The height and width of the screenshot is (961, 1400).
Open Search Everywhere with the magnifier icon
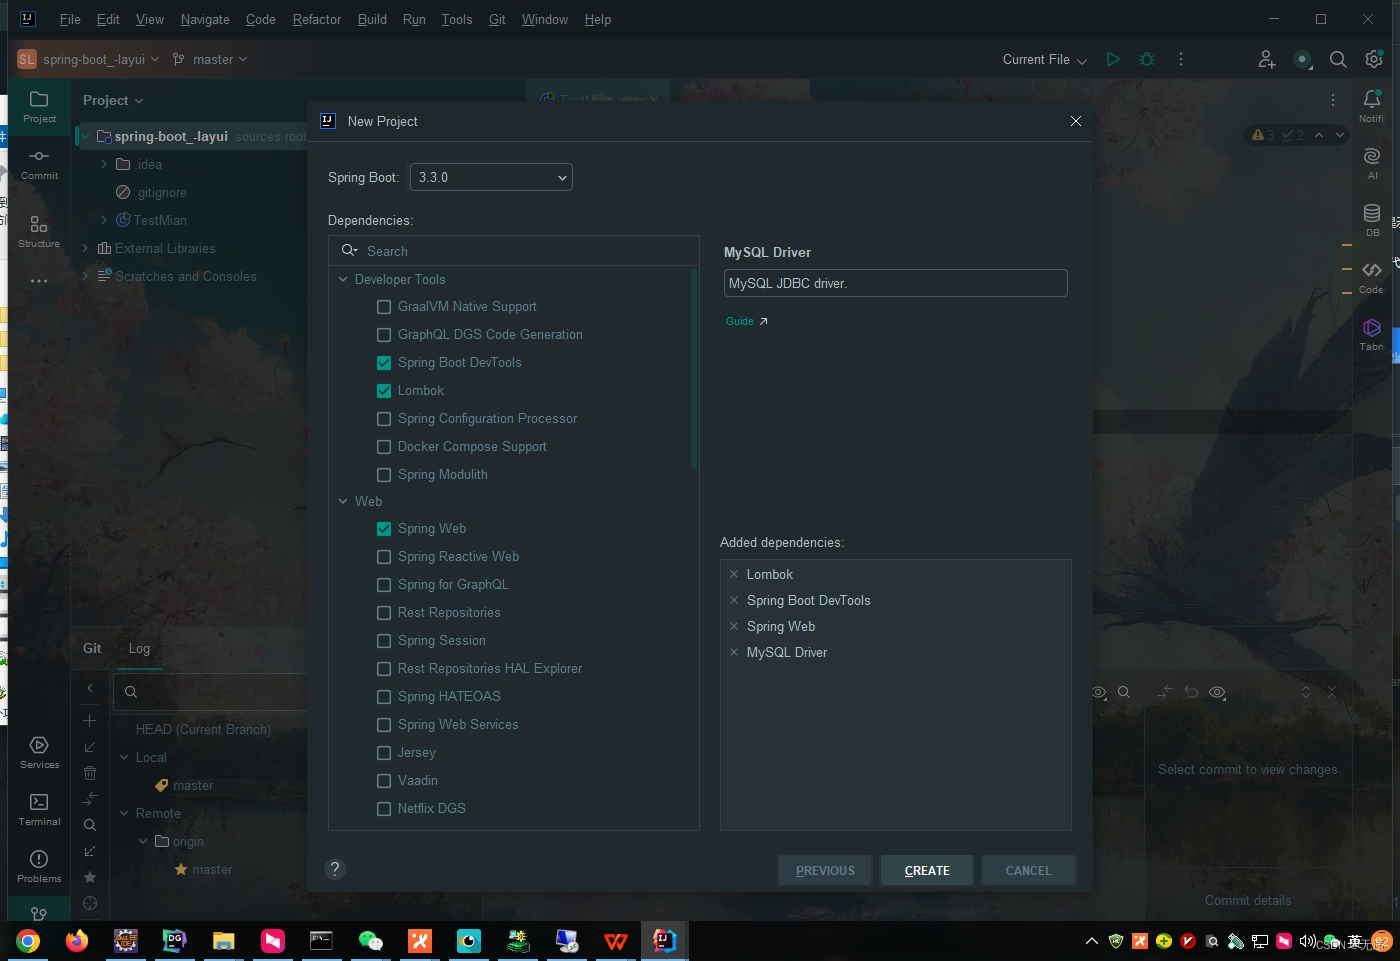pos(1338,59)
